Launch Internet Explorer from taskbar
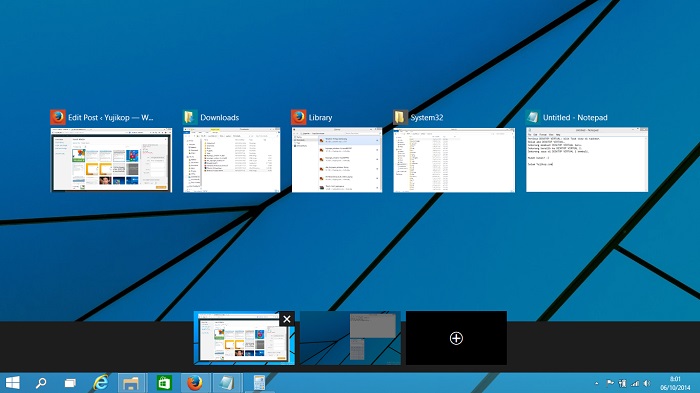The image size is (700, 393). tap(101, 383)
